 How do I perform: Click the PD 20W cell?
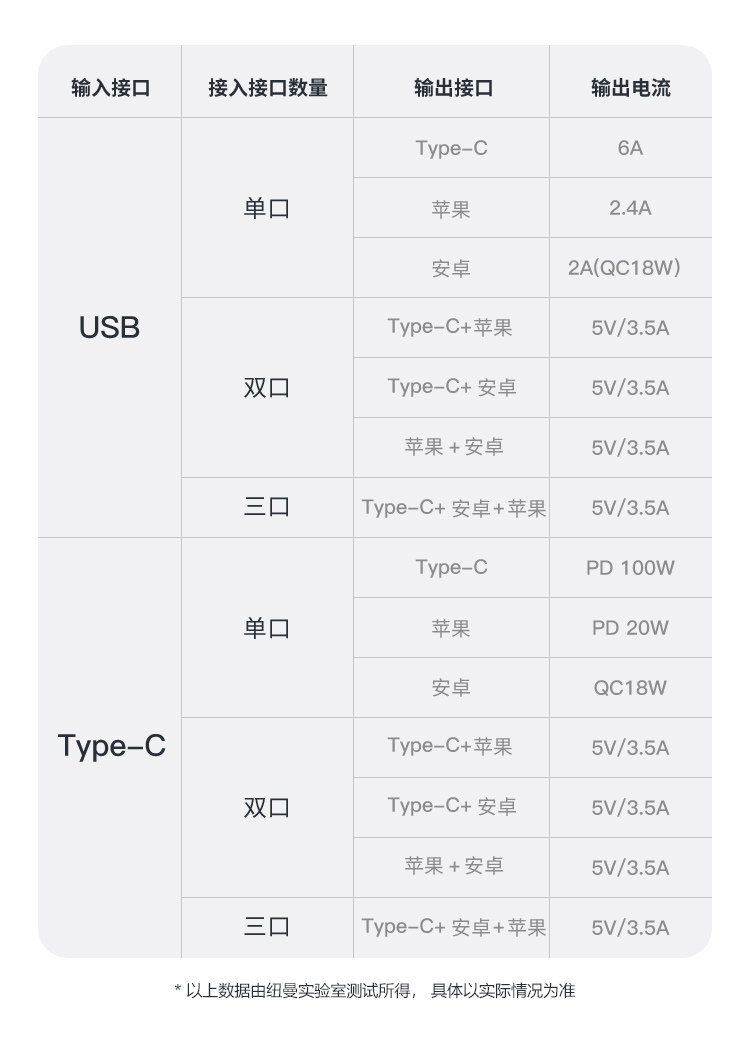(631, 628)
